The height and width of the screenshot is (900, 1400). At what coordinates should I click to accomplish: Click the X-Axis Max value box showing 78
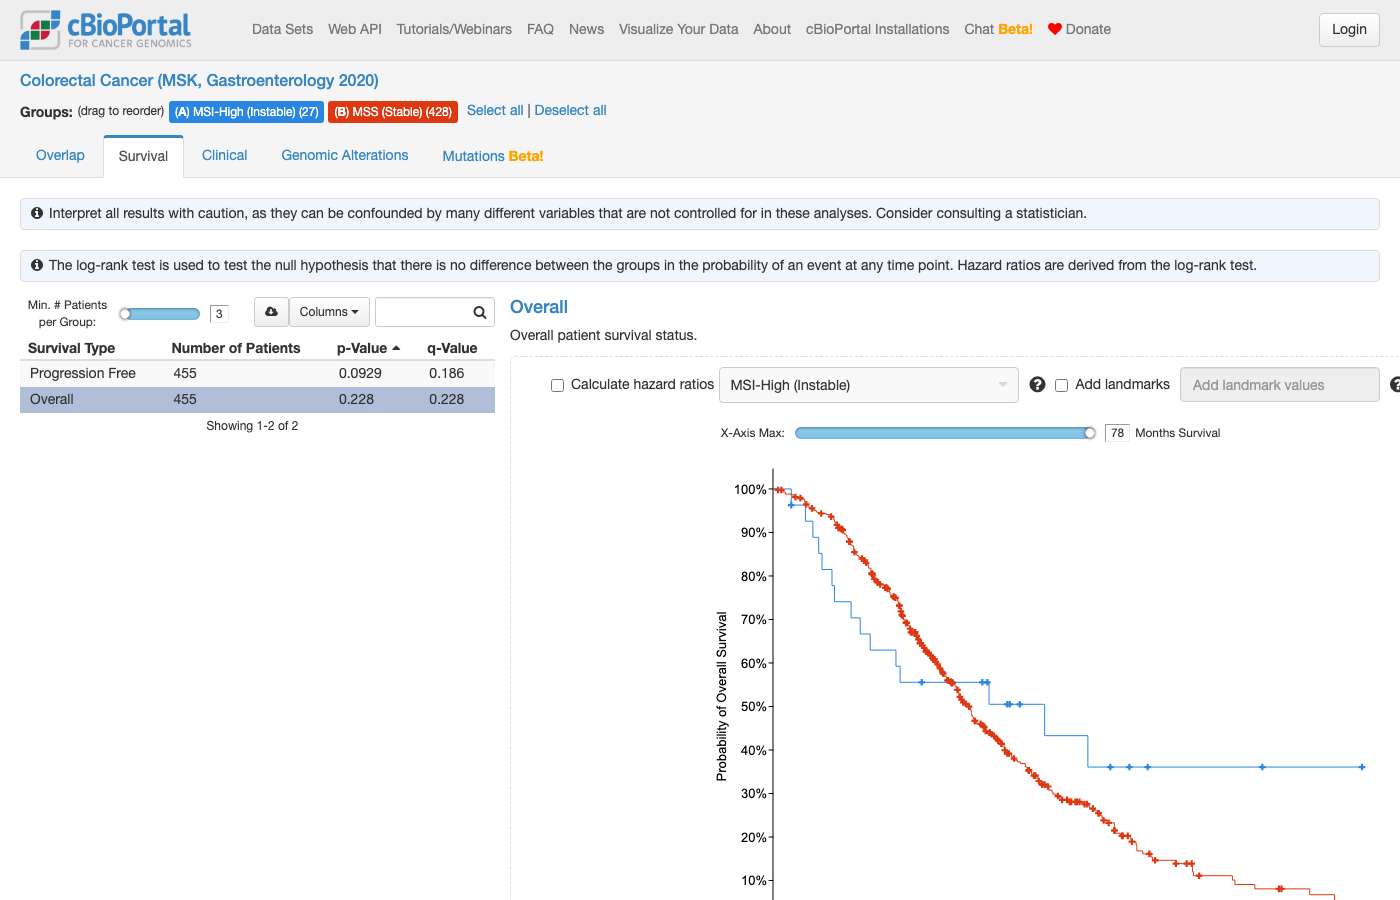1117,433
